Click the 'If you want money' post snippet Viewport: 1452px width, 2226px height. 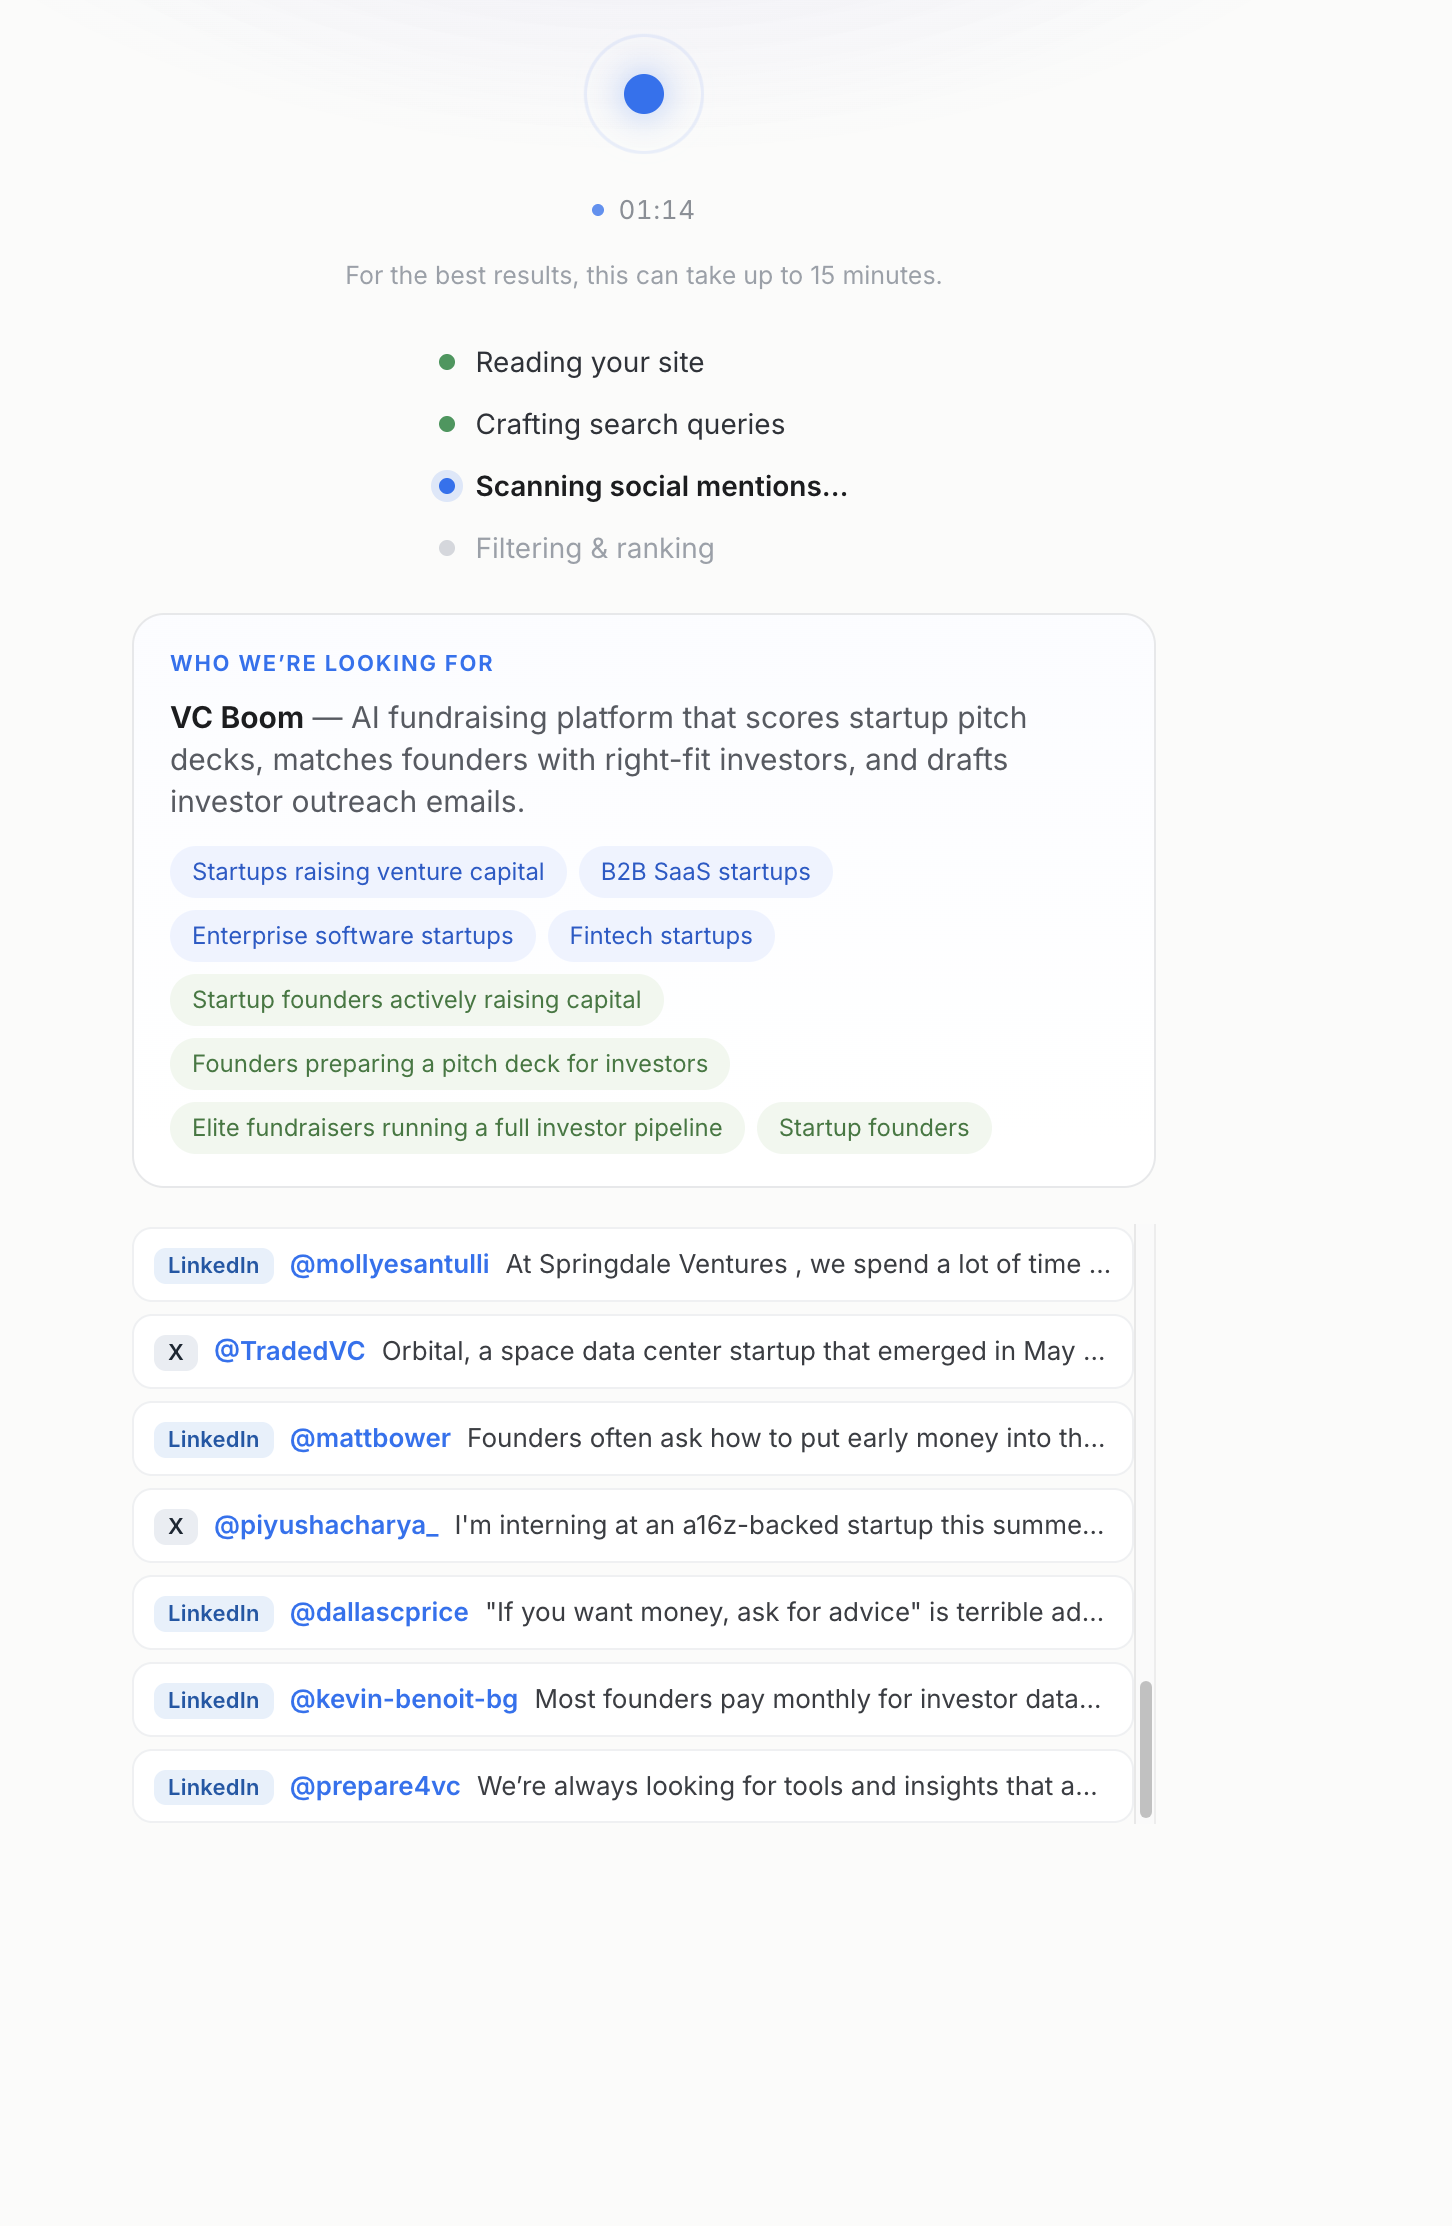795,1613
